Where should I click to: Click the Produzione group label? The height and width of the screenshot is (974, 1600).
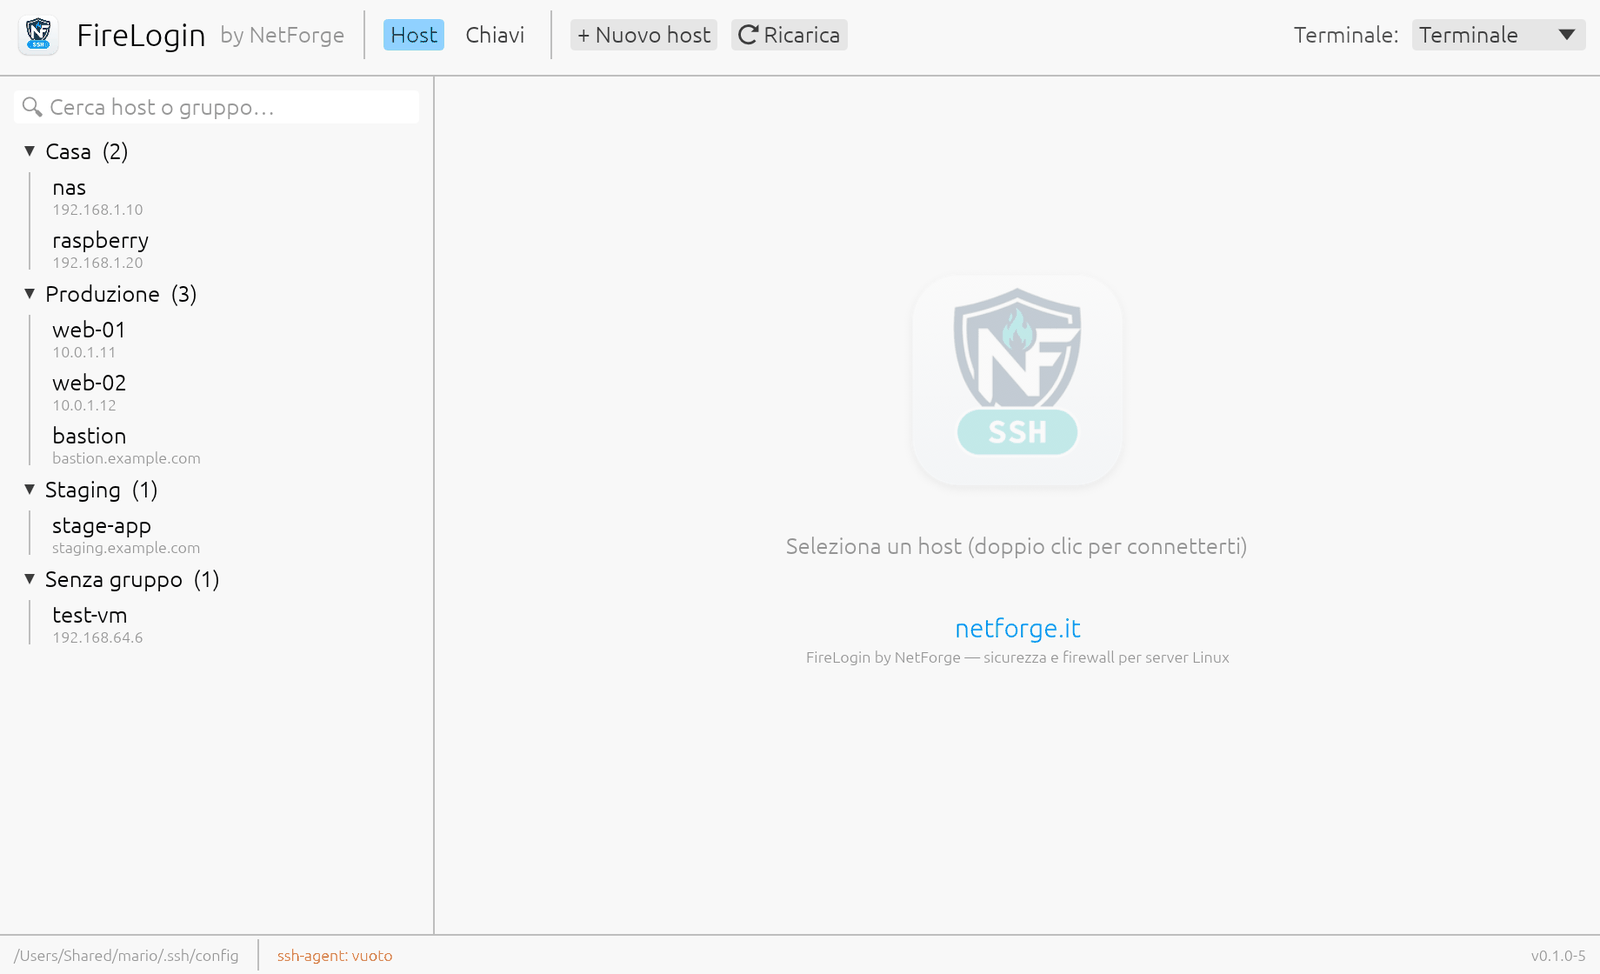[102, 294]
